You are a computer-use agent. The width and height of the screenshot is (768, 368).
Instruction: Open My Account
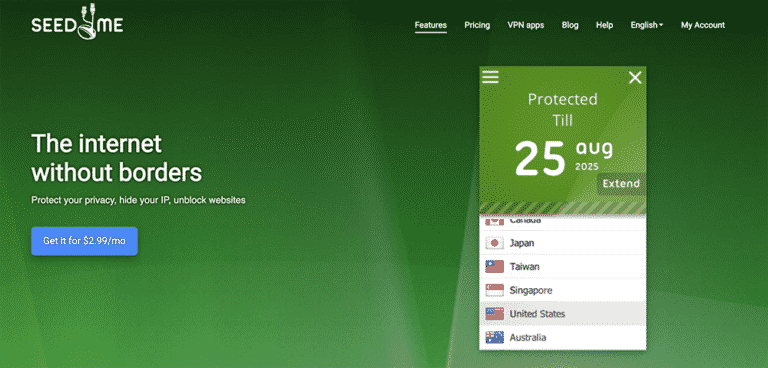[x=703, y=25]
